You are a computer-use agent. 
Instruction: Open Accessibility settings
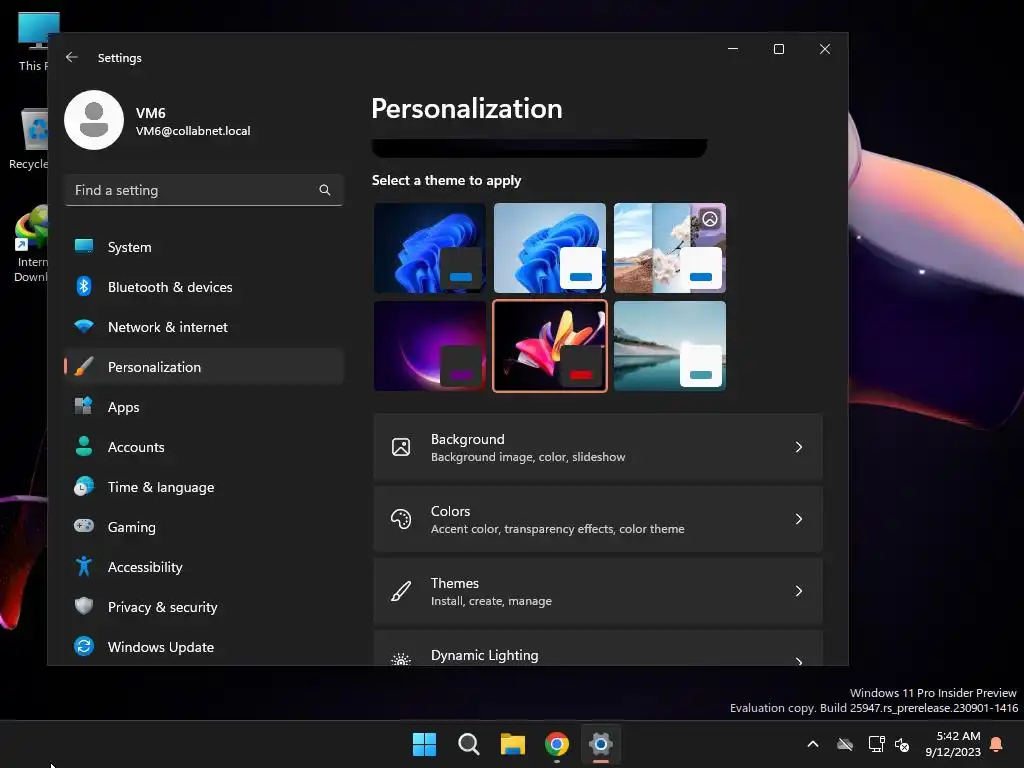coord(204,567)
